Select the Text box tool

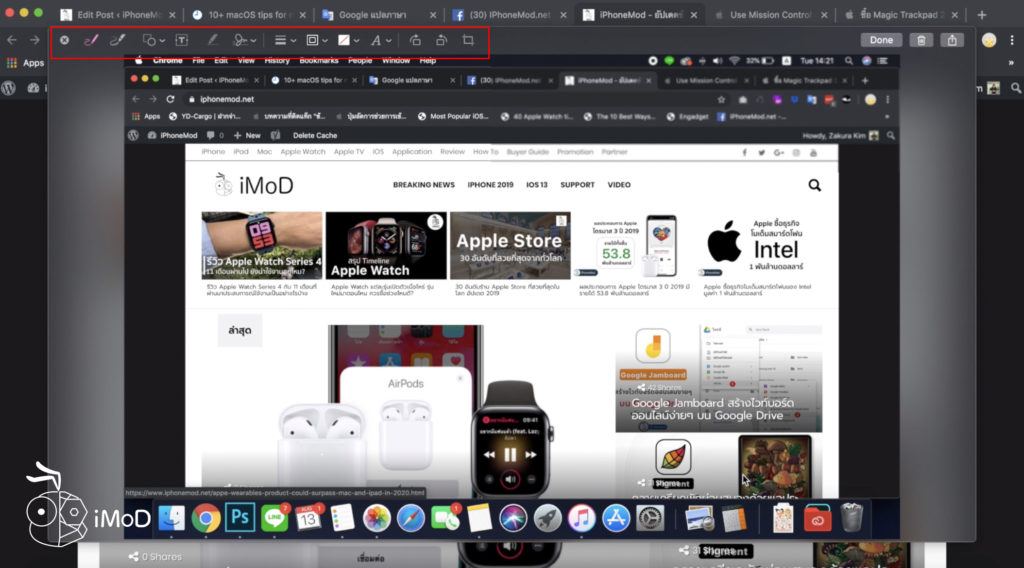pyautogui.click(x=182, y=40)
